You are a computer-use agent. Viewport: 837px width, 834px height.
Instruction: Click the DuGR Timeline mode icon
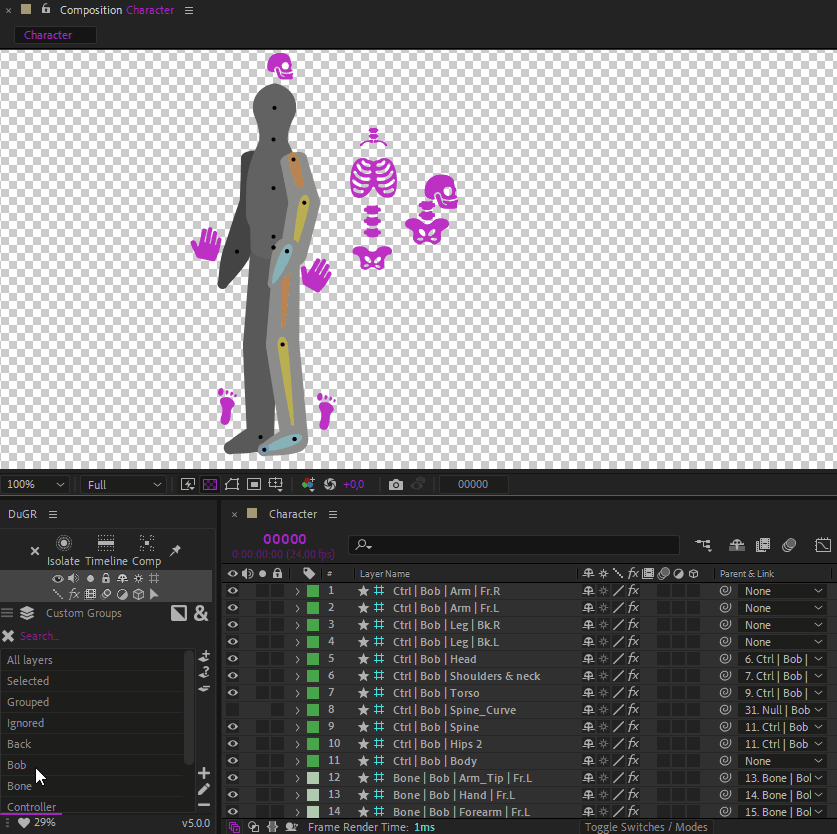[106, 543]
